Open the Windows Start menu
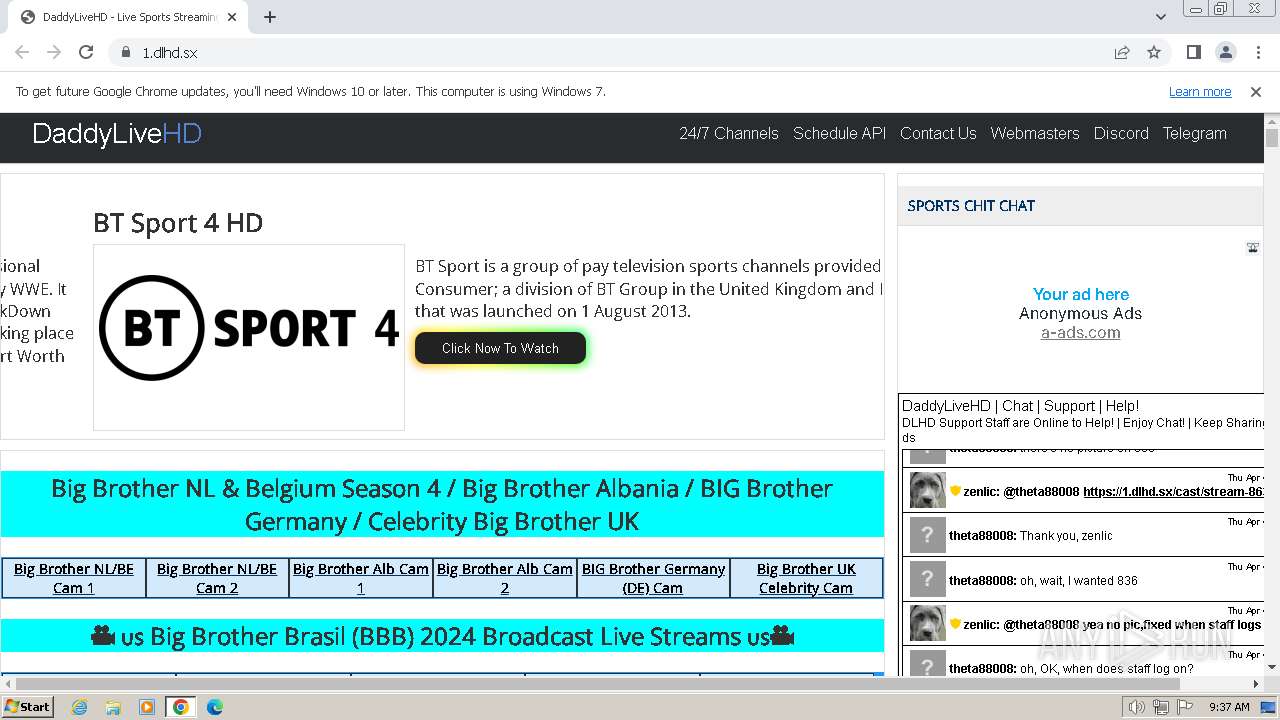 [x=28, y=707]
